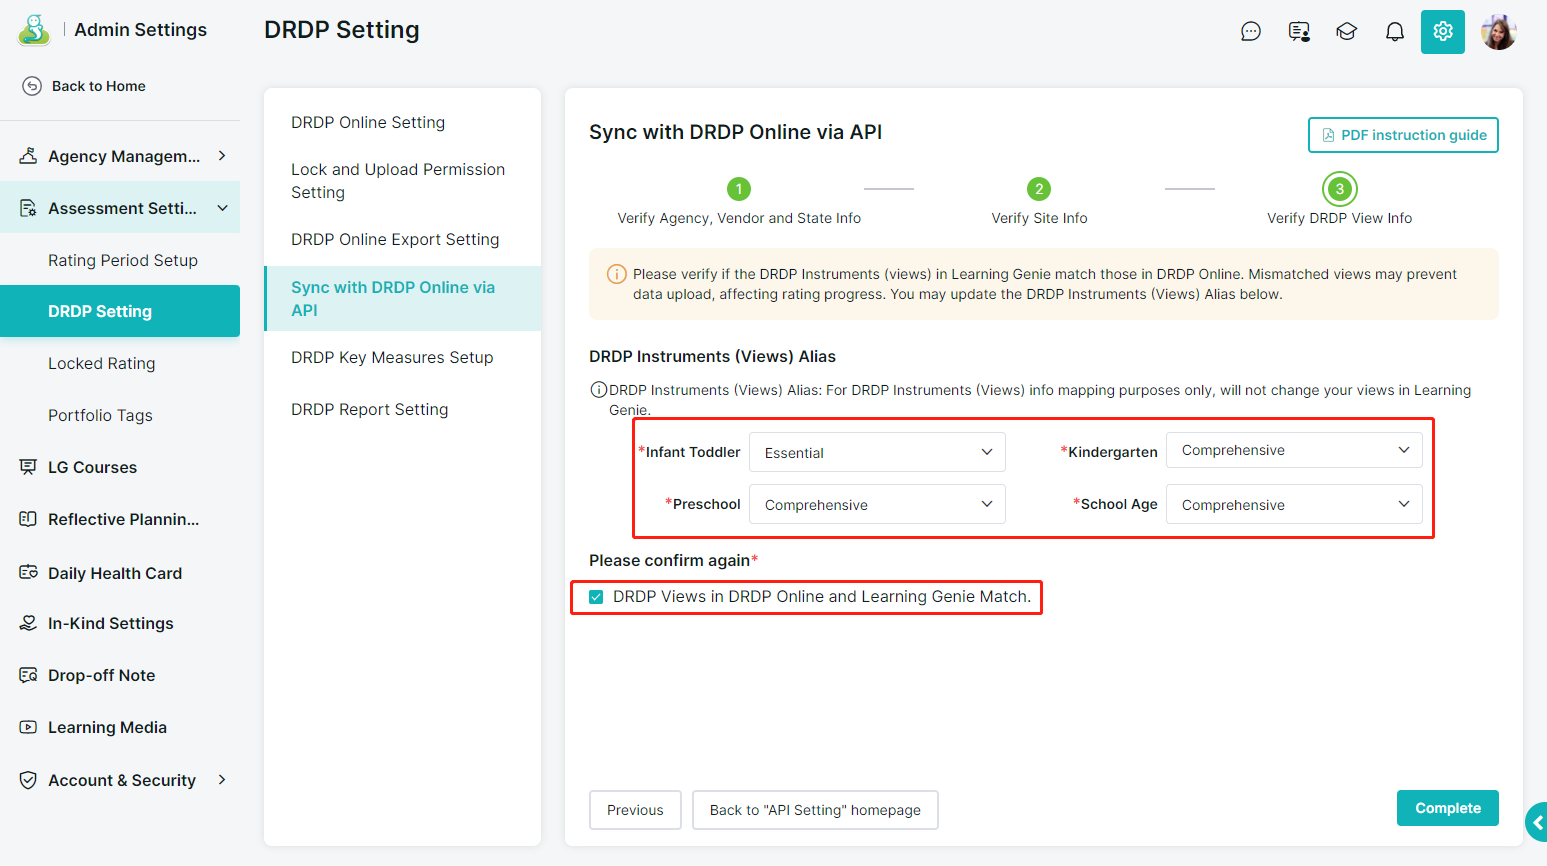Select DRDP Key Measures Setup tab
Screen dimensions: 1547x866
coord(392,357)
